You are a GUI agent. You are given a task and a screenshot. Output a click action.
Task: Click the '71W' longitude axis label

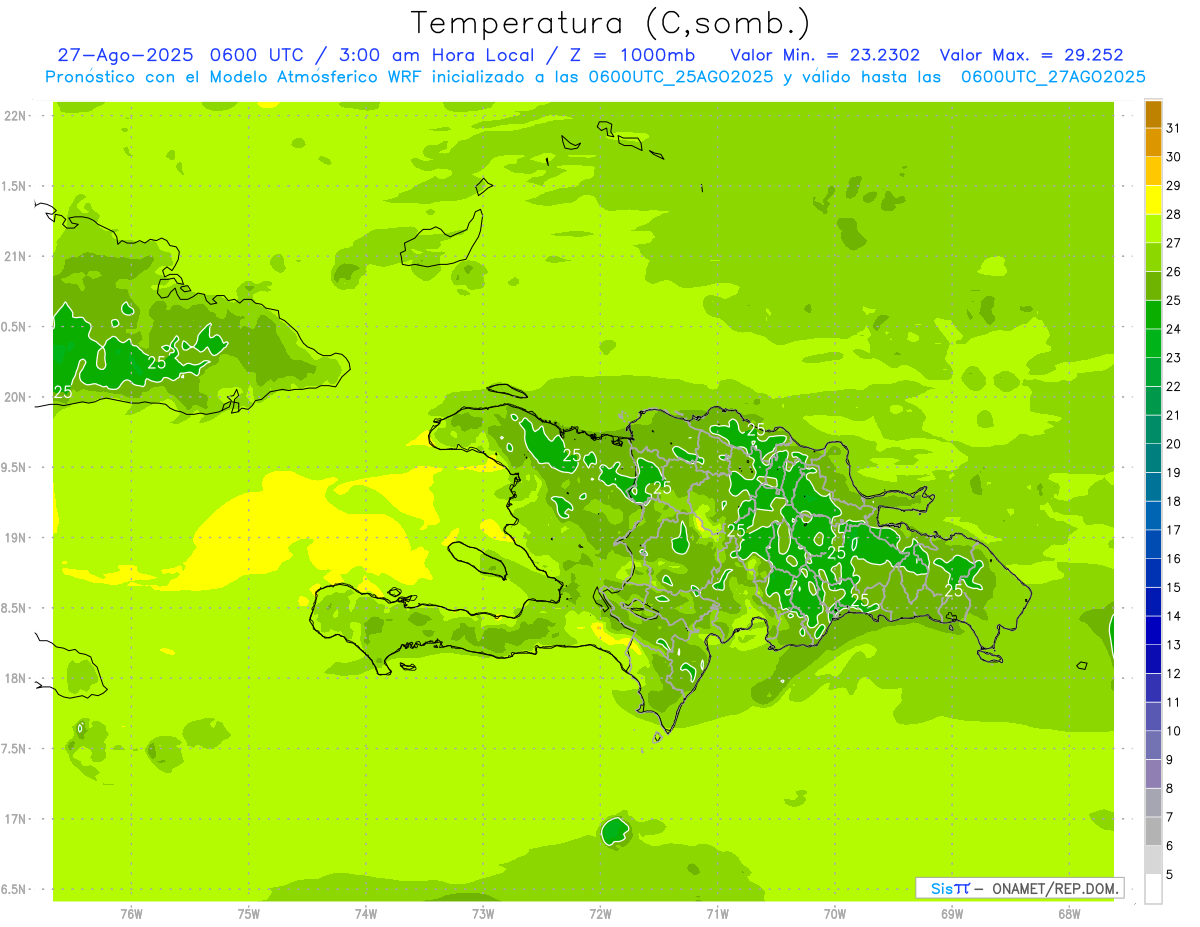point(717,914)
